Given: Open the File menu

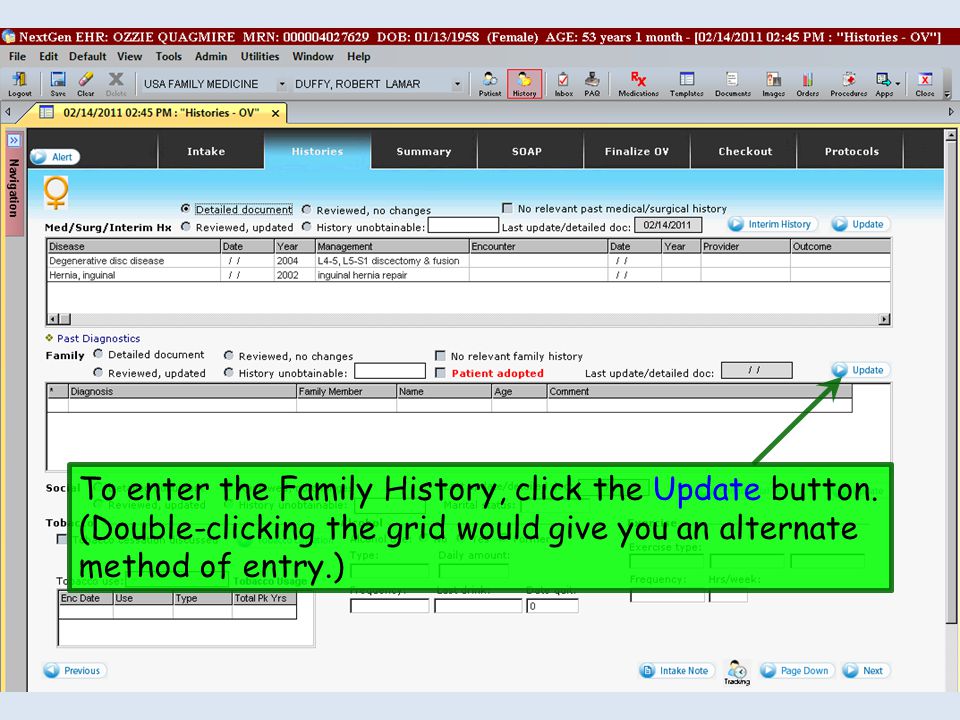Looking at the screenshot, I should click(17, 56).
